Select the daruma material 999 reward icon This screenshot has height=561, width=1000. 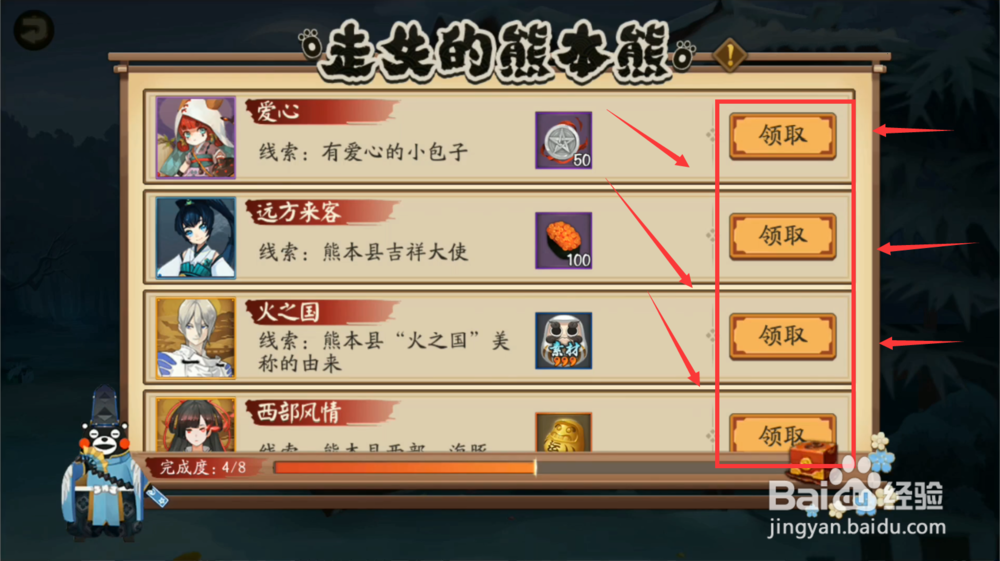563,340
